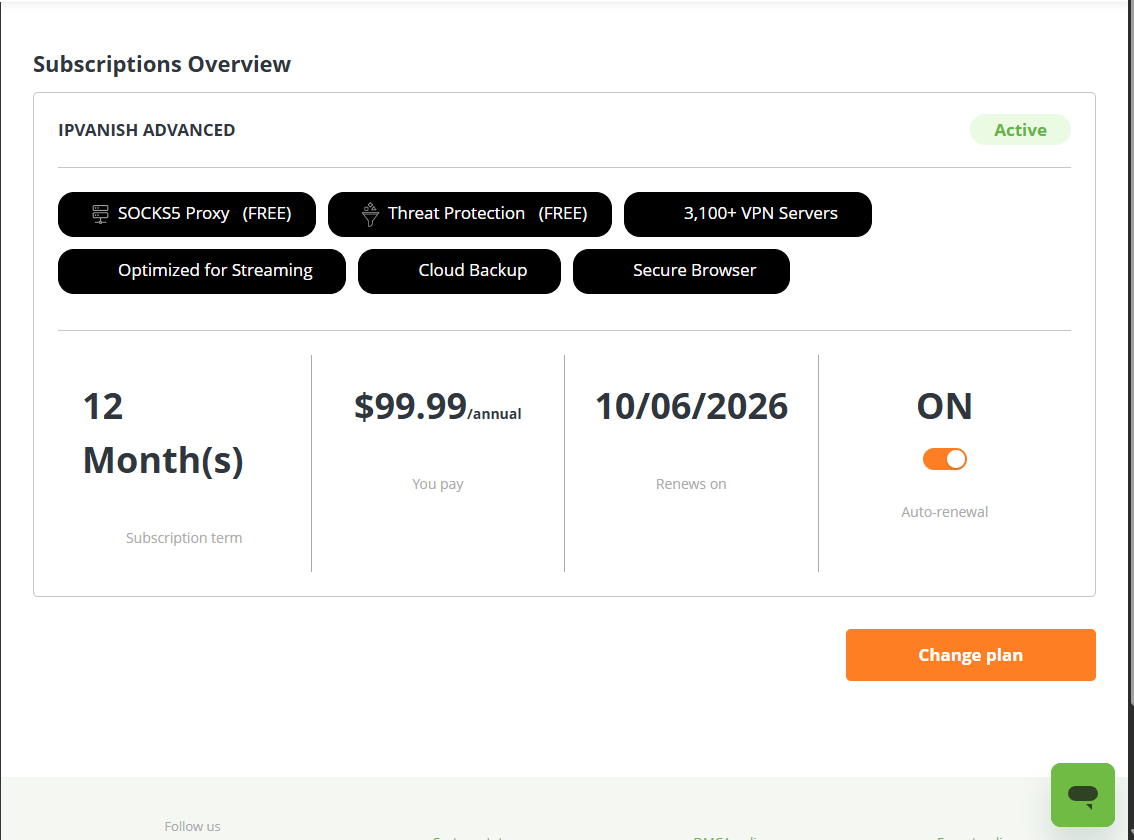
Task: Click the Subscription term label
Action: coord(184,538)
